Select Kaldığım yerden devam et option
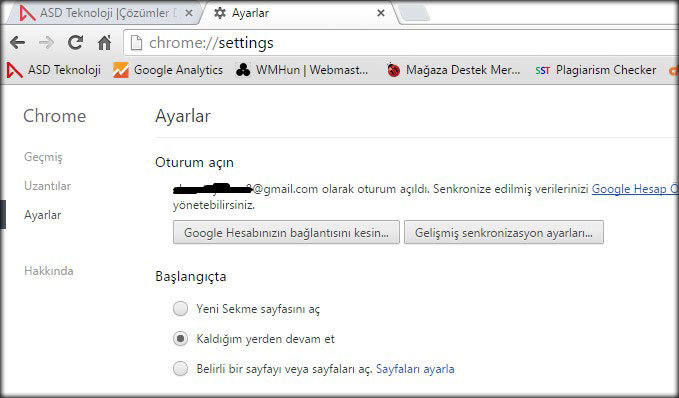The width and height of the screenshot is (679, 398). (x=180, y=338)
